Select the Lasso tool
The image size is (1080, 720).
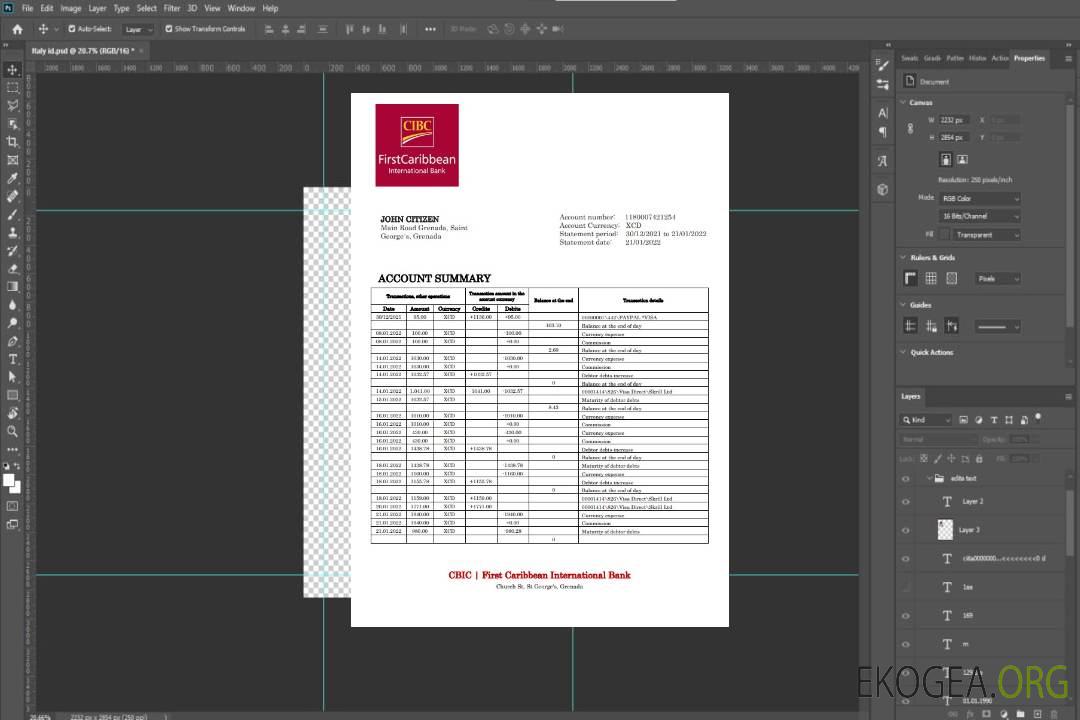click(x=12, y=105)
